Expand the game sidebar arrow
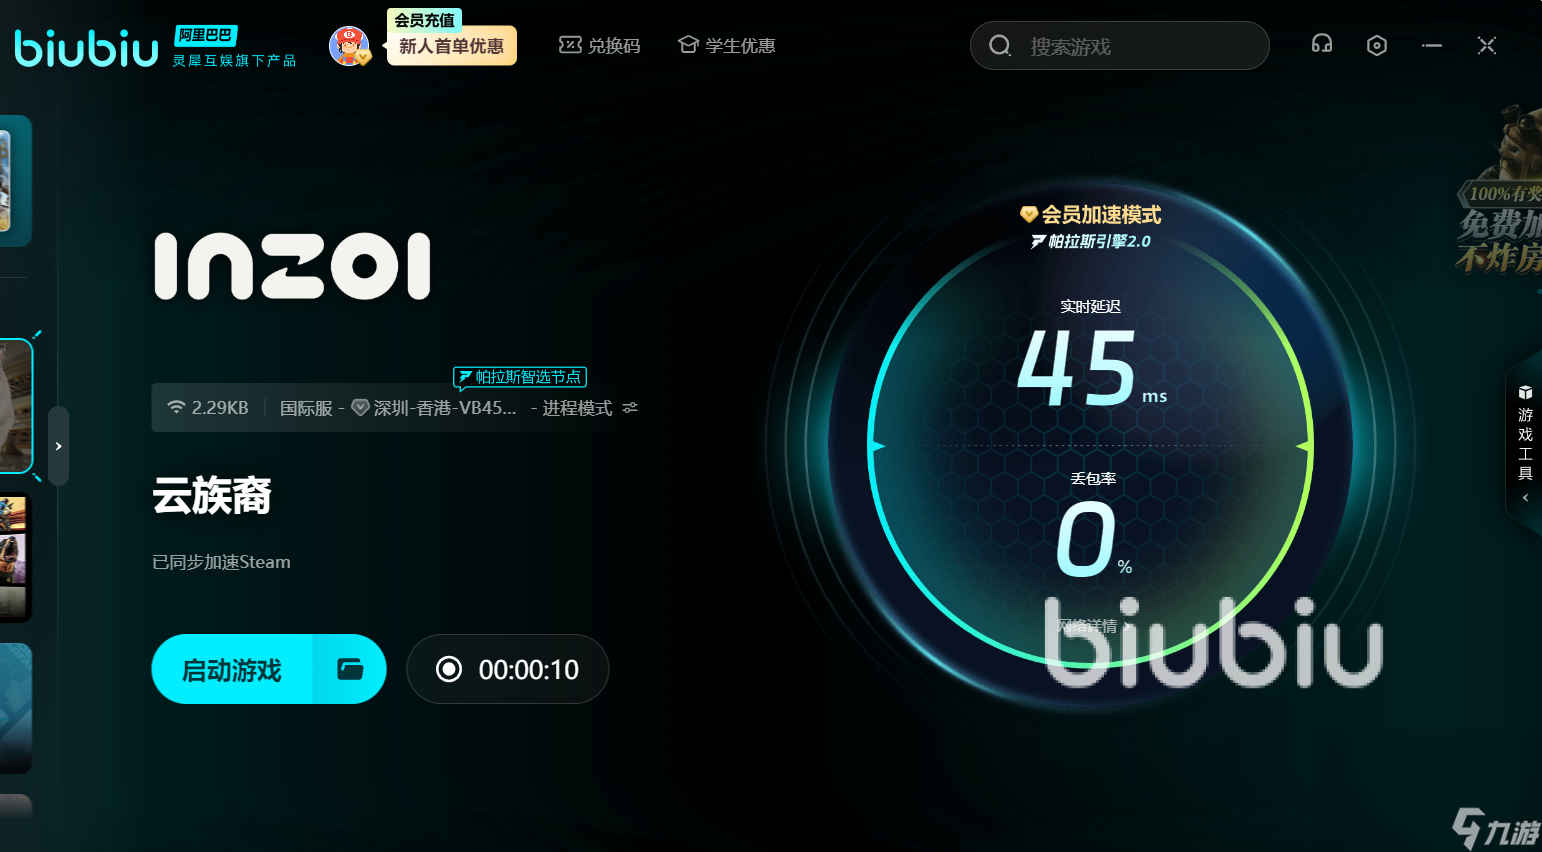 (x=59, y=446)
